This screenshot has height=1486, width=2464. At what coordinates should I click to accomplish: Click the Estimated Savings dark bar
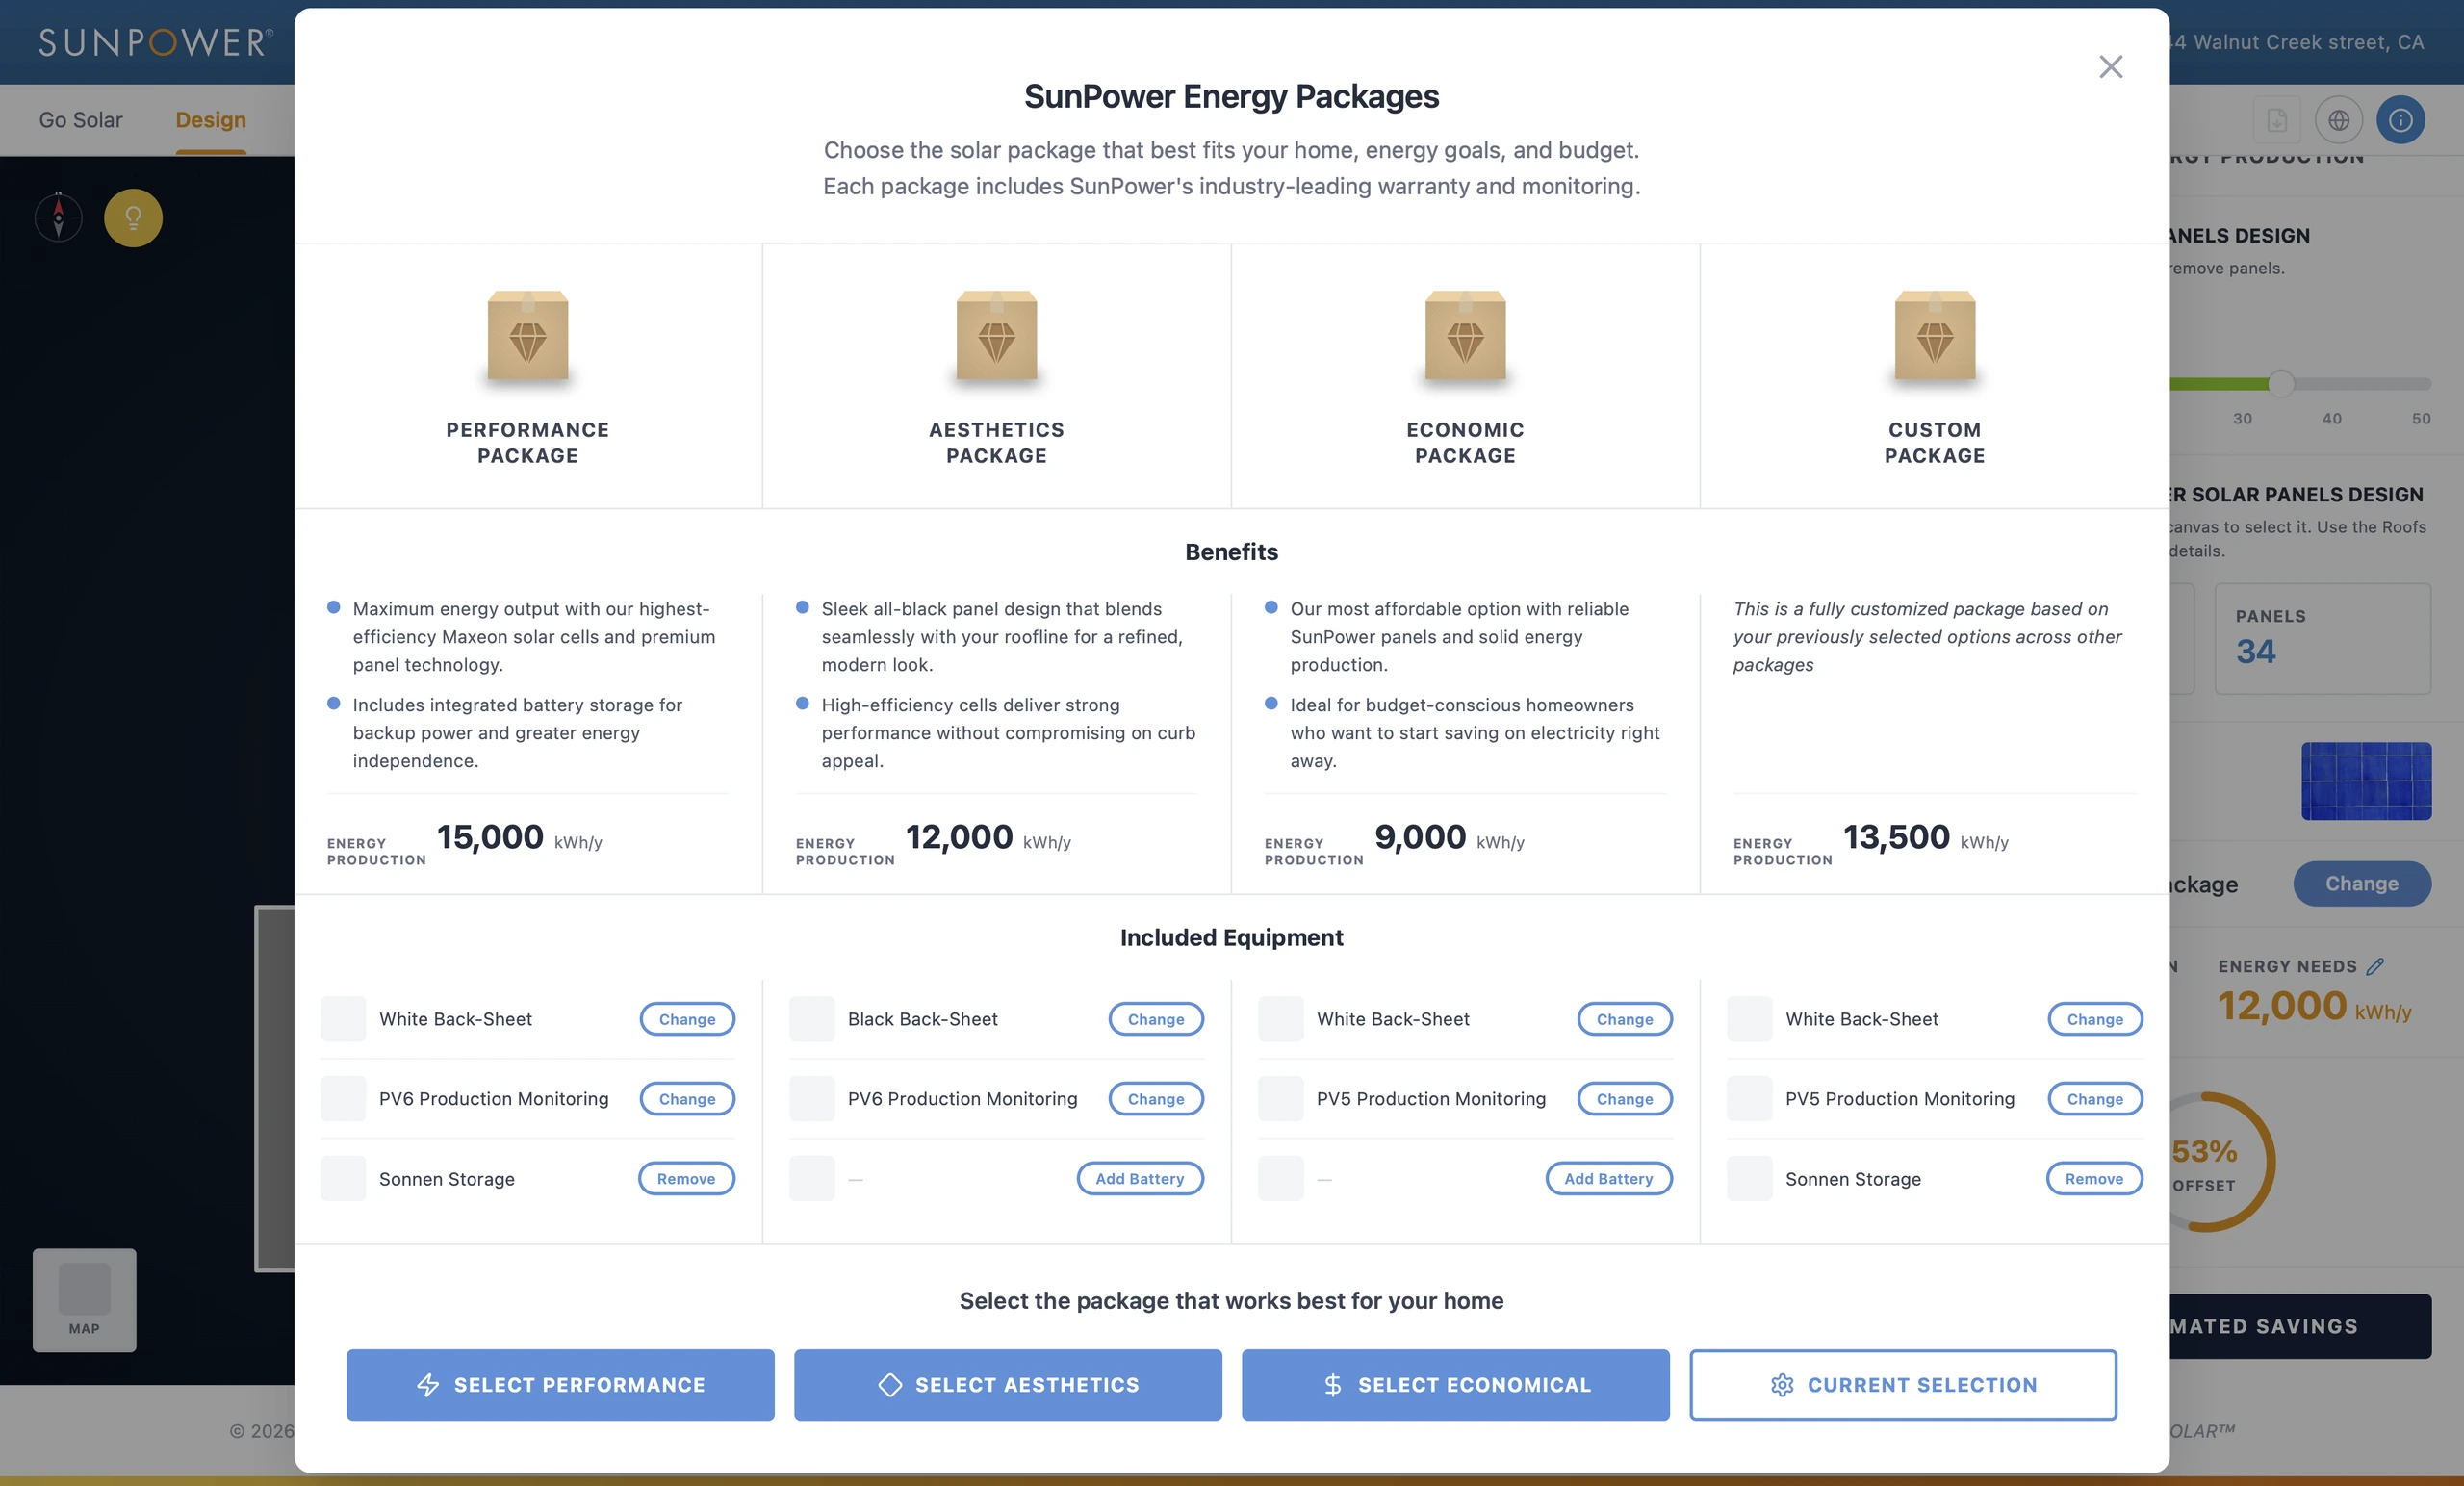tap(2300, 1326)
